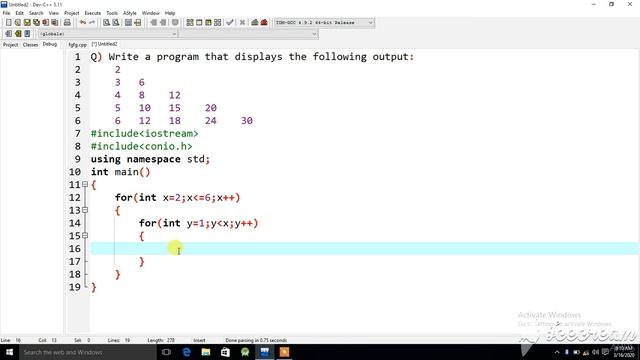Open the Search menu
This screenshot has width=640, height=360.
click(x=36, y=13)
